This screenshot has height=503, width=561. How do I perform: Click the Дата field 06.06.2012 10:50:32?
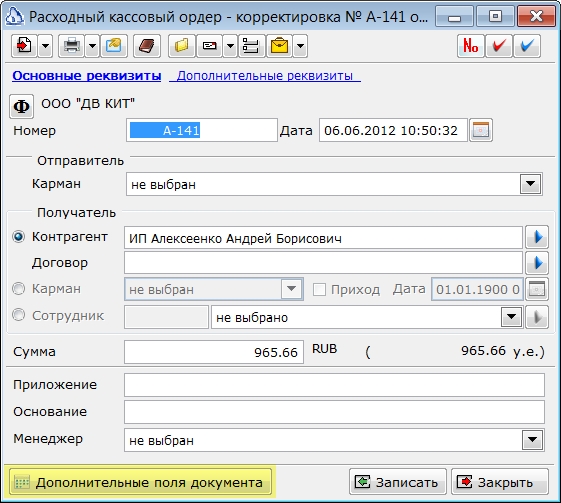(393, 130)
